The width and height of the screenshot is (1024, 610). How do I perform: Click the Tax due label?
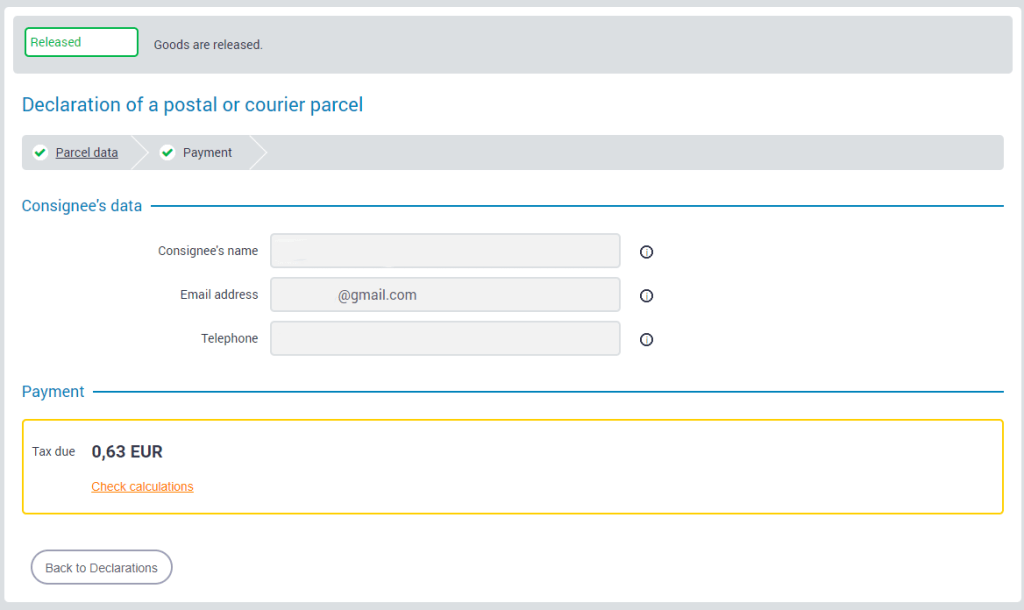click(x=53, y=452)
